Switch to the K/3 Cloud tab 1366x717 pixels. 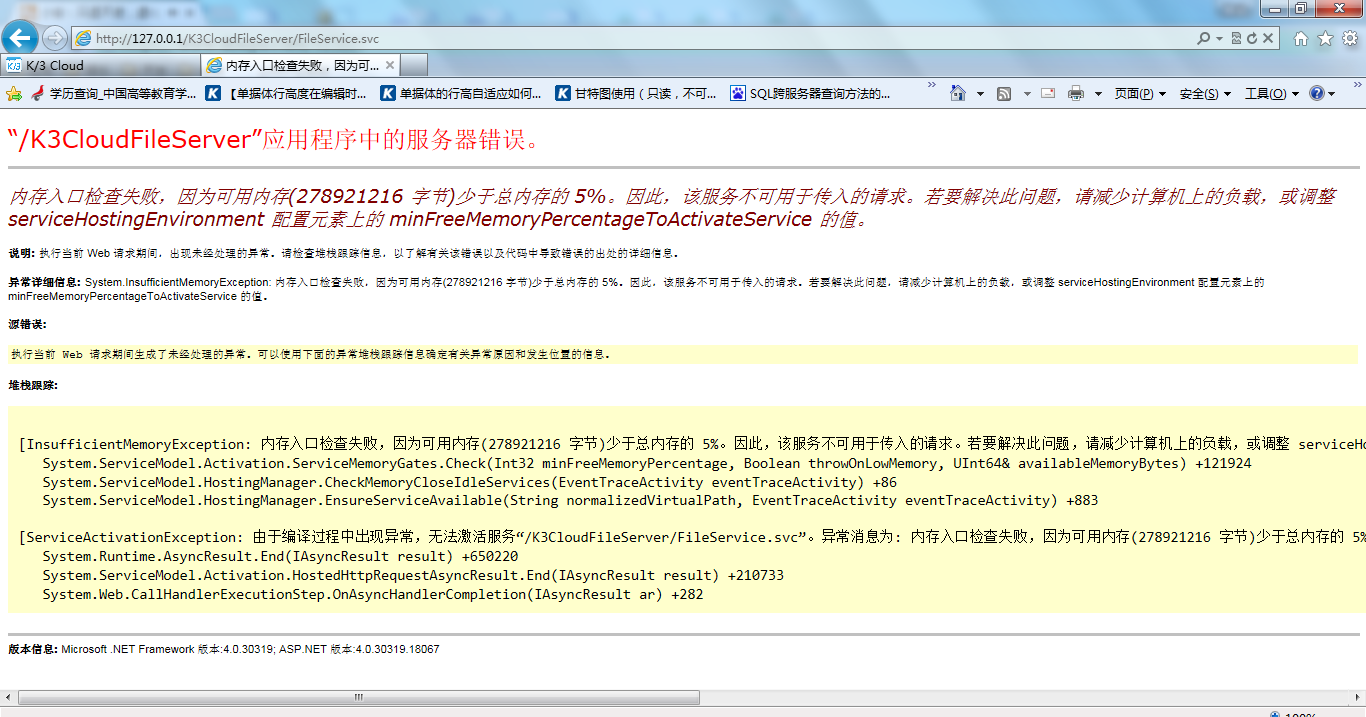[100, 65]
